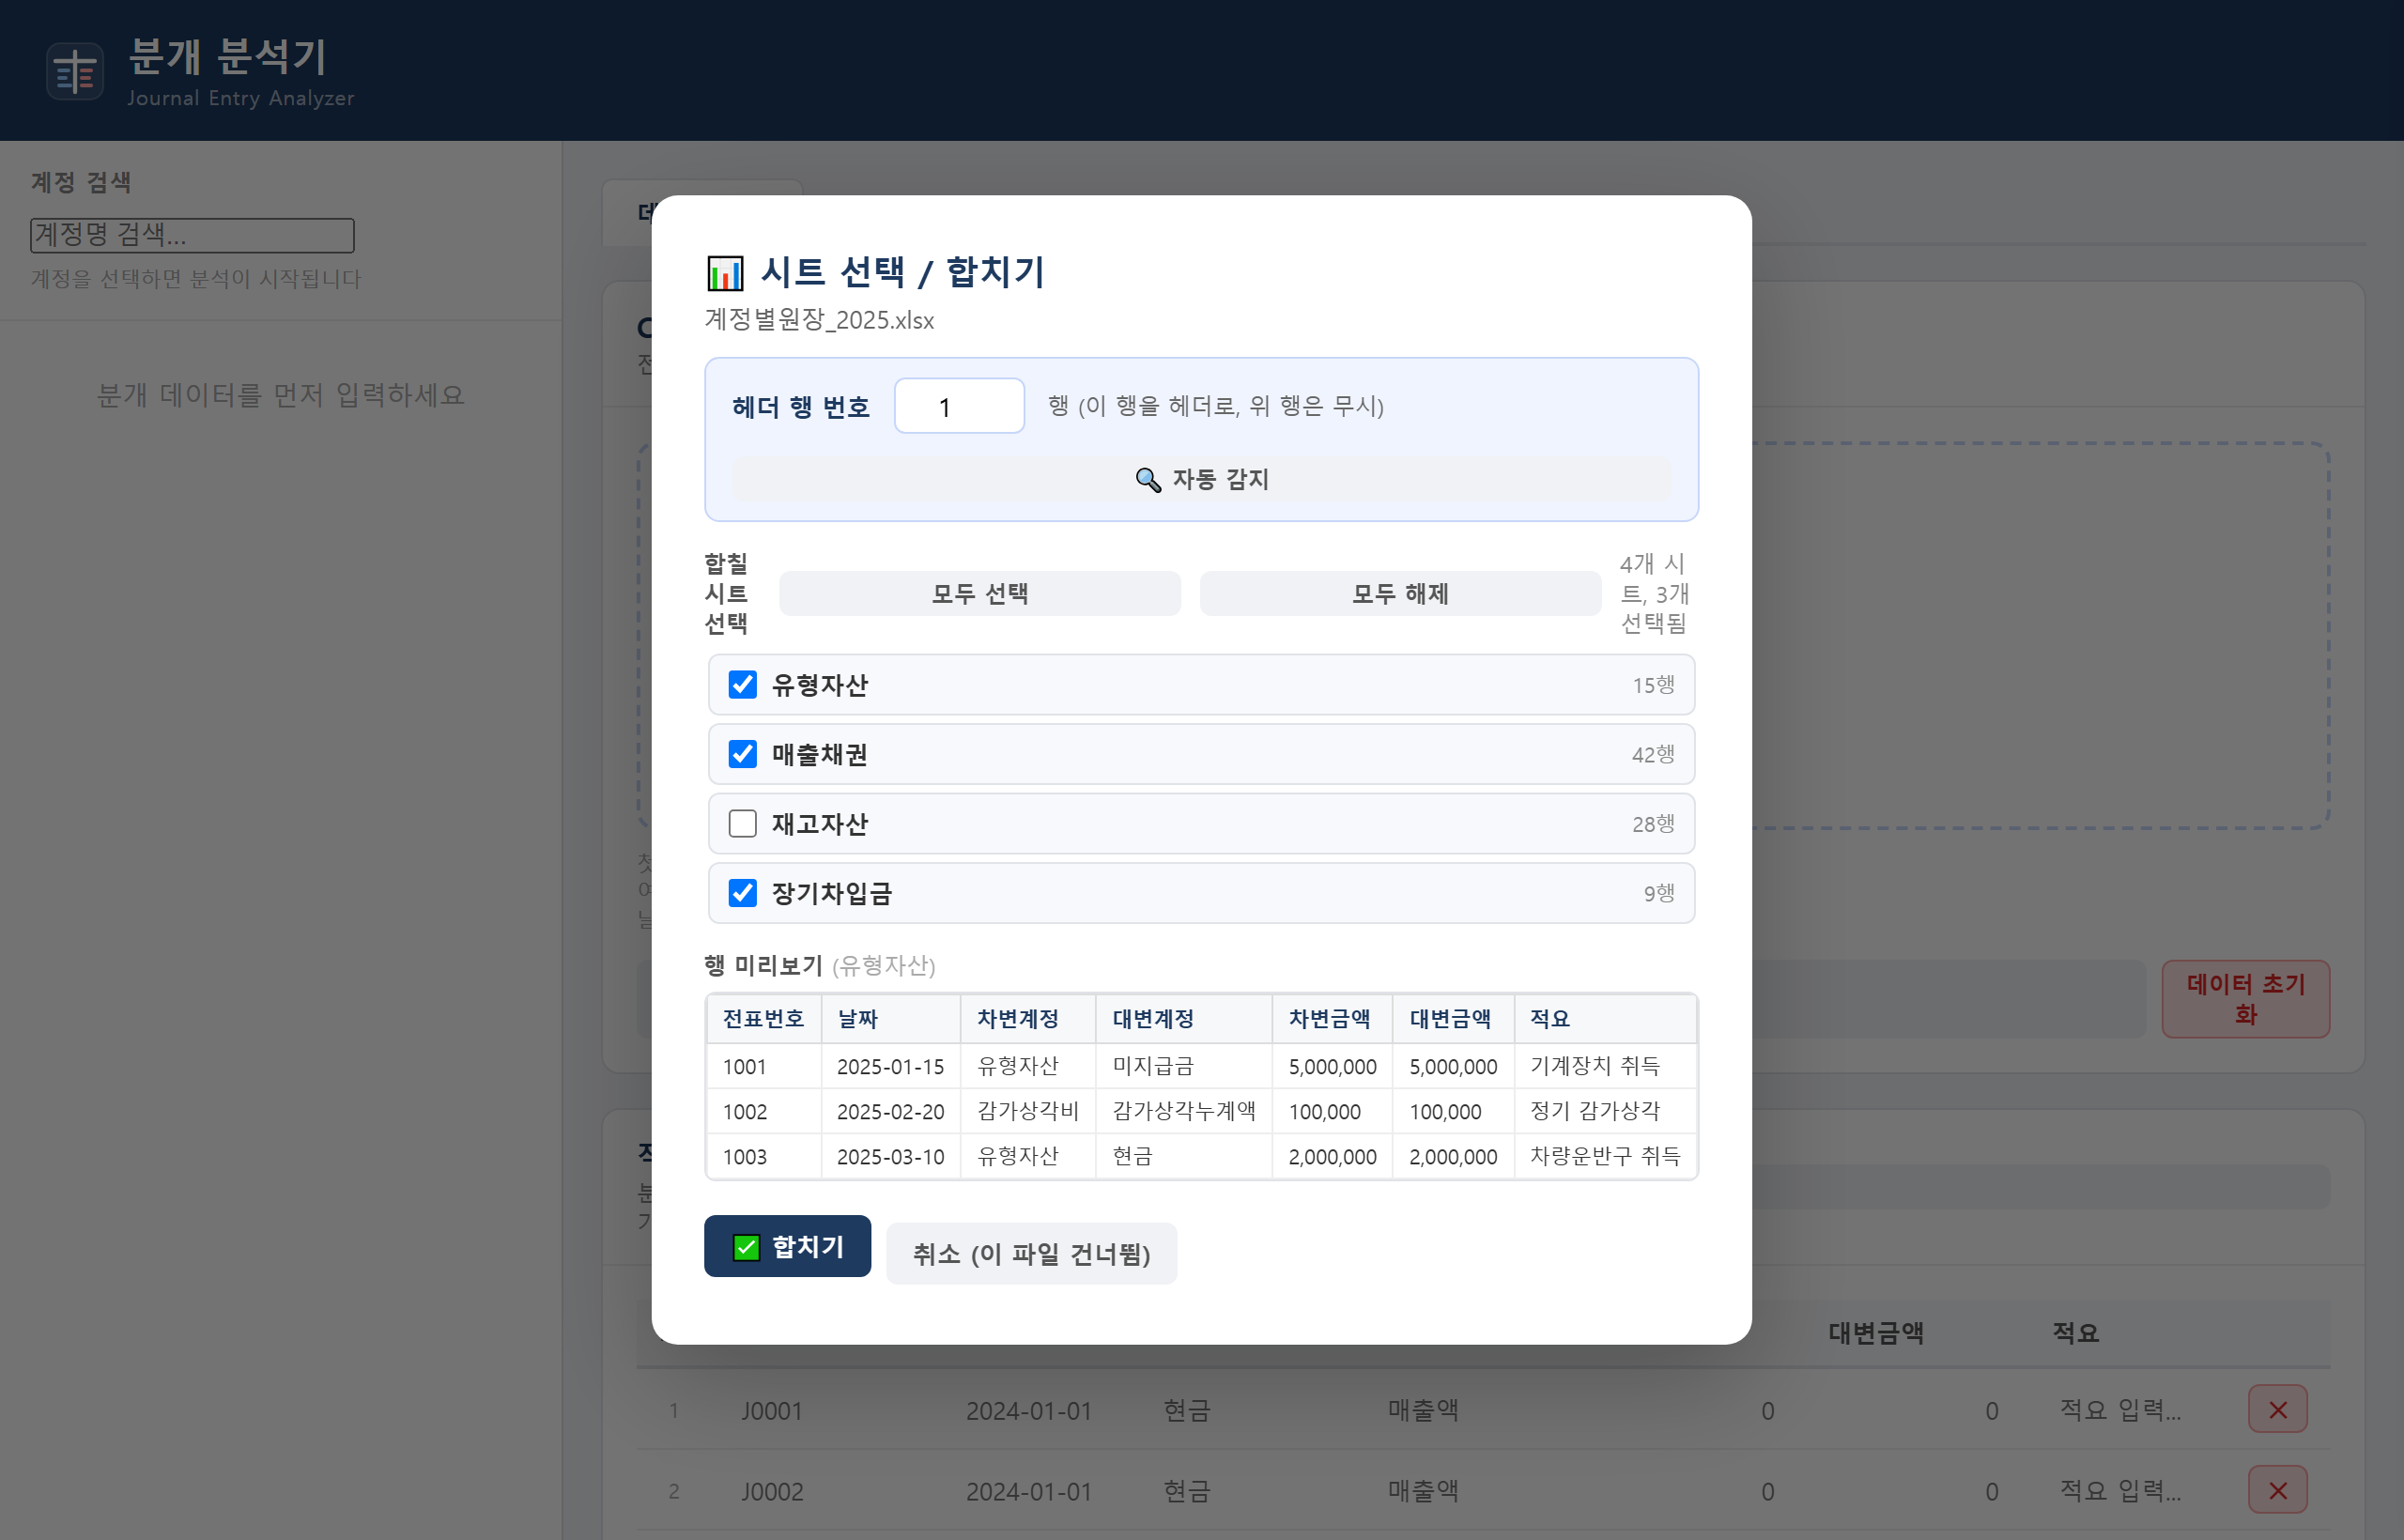Screen dimensions: 2404x1540
Task: Uncheck the 유형자산 sheet checkbox
Action: point(742,685)
